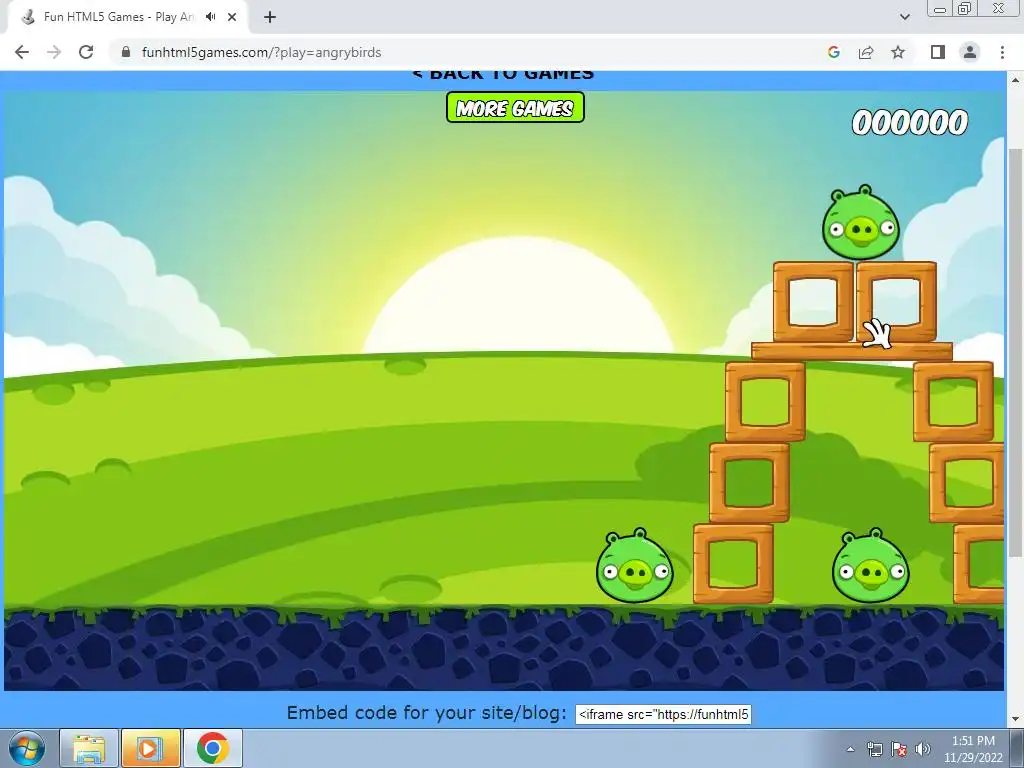
Task: Open the Chrome three-dot menu
Action: (1002, 52)
